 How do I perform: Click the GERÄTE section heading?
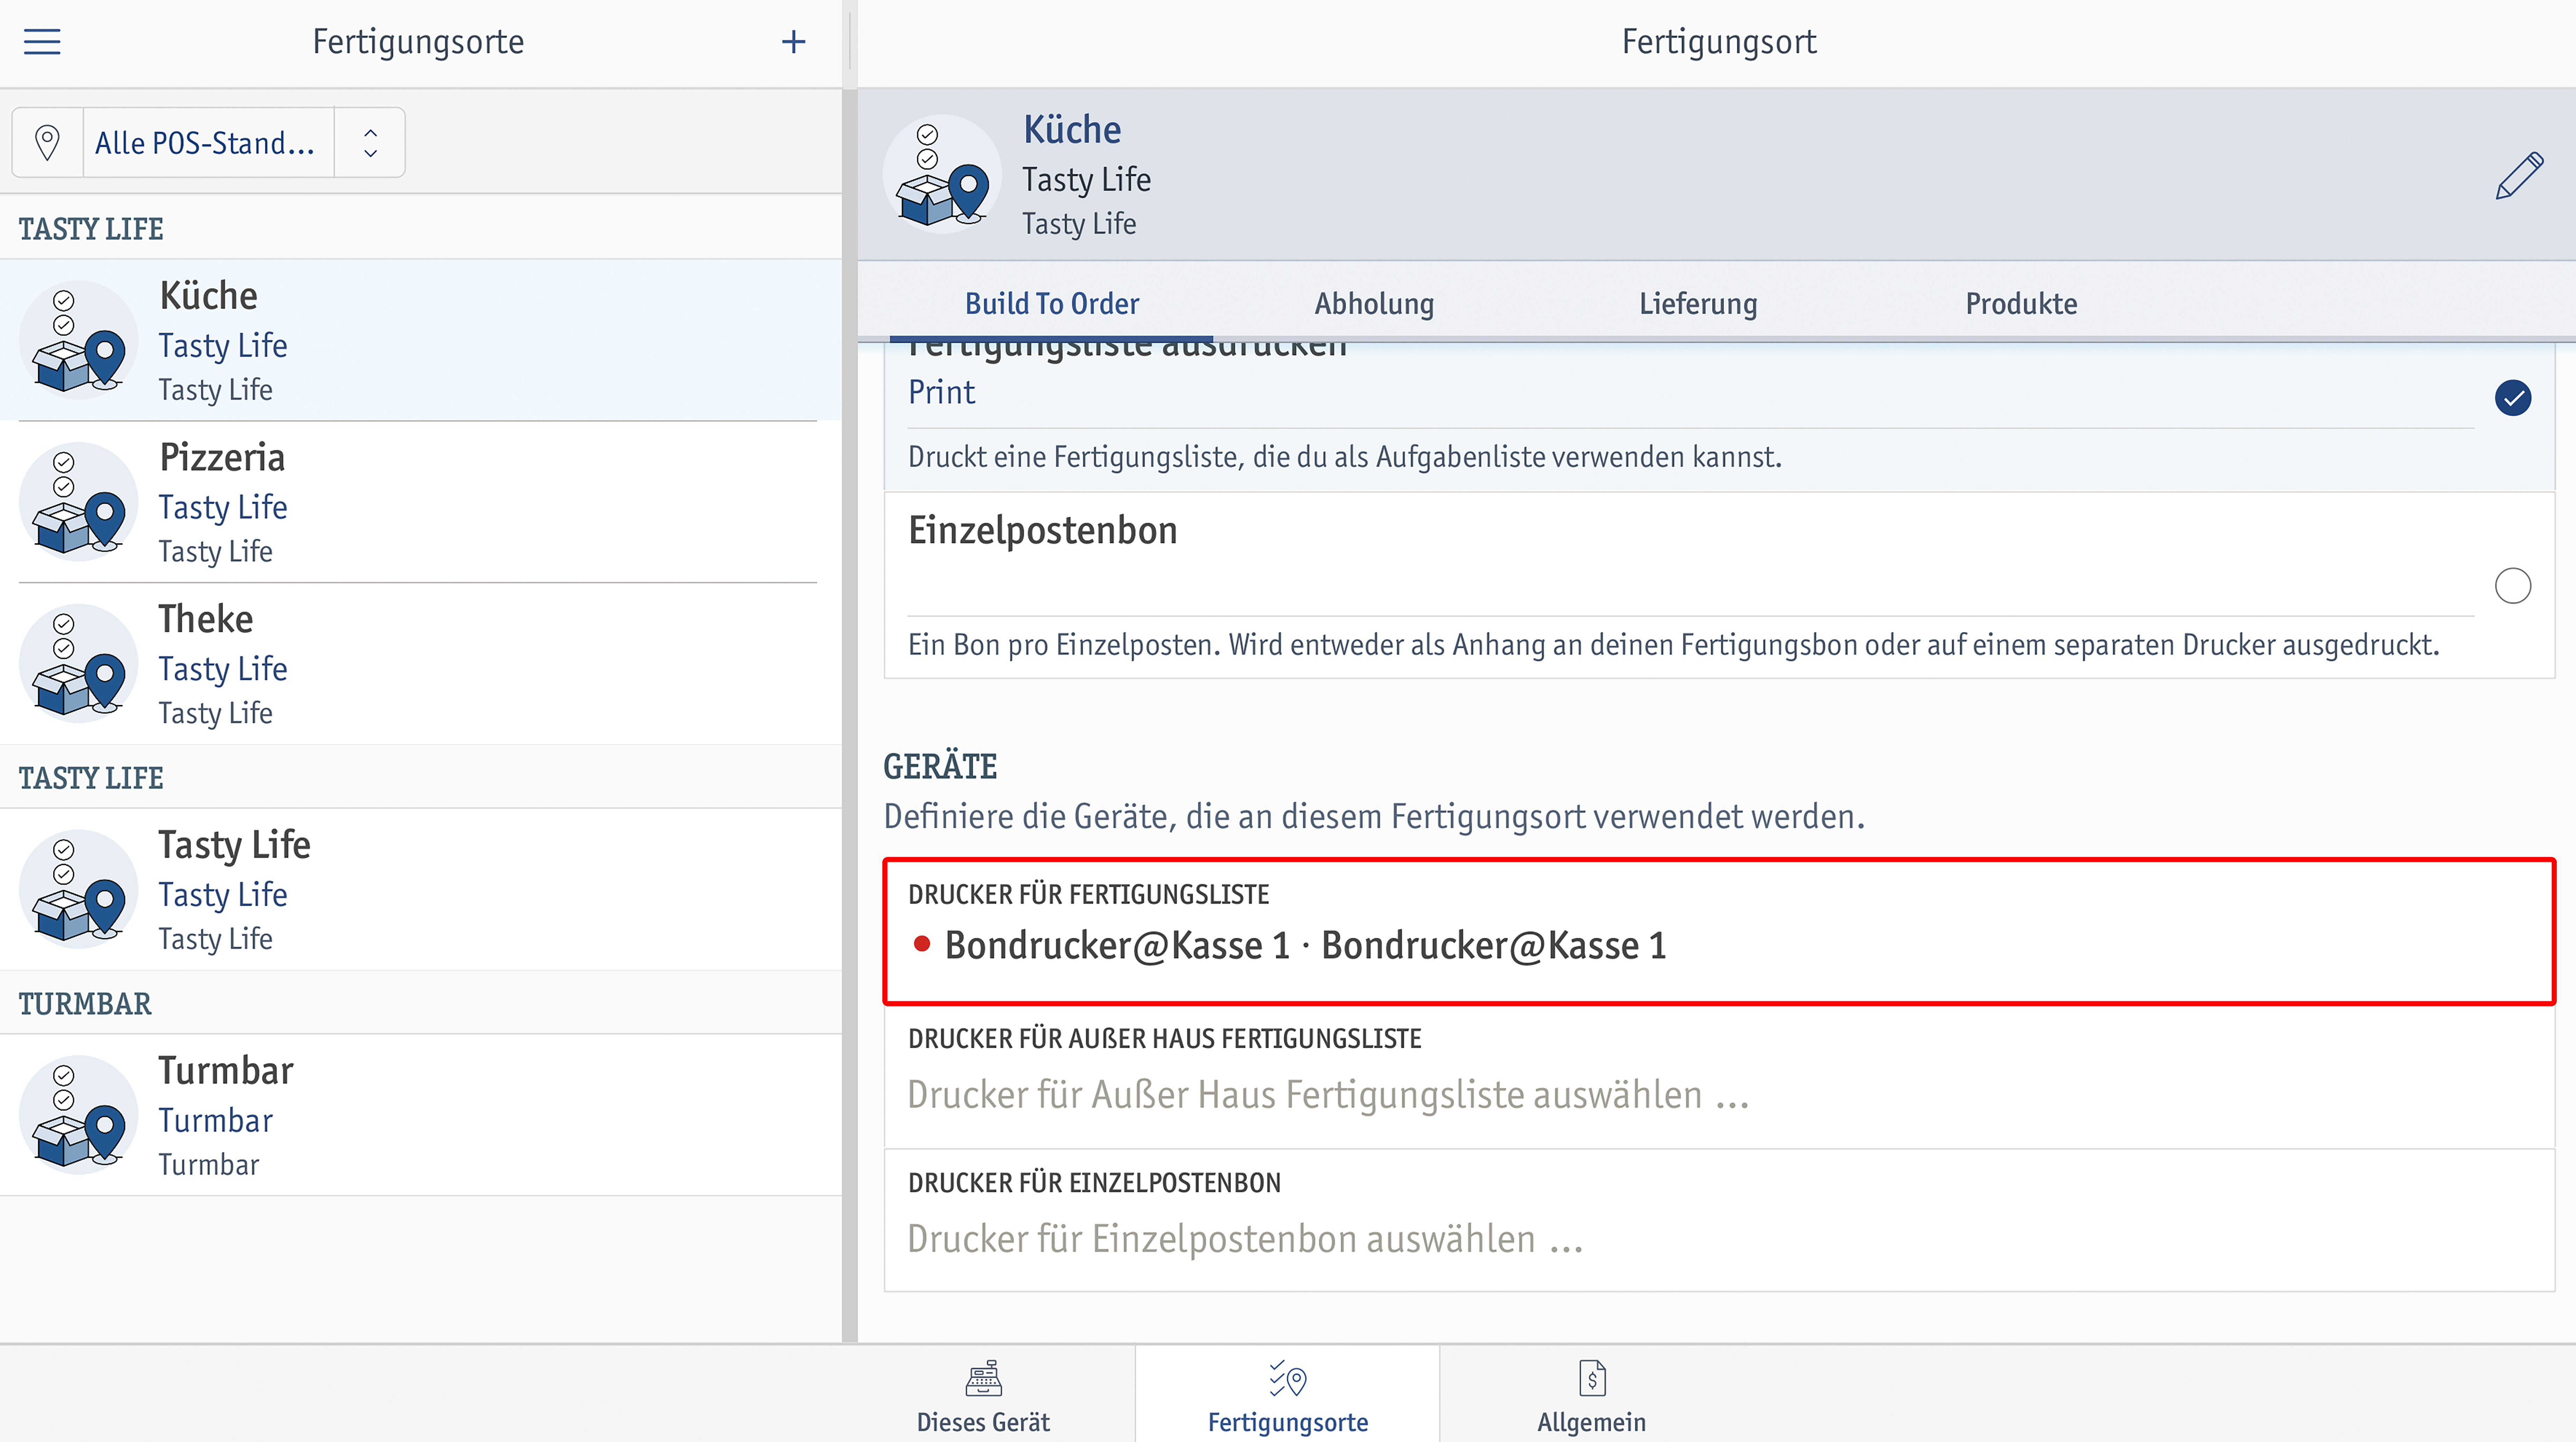pyautogui.click(x=940, y=767)
